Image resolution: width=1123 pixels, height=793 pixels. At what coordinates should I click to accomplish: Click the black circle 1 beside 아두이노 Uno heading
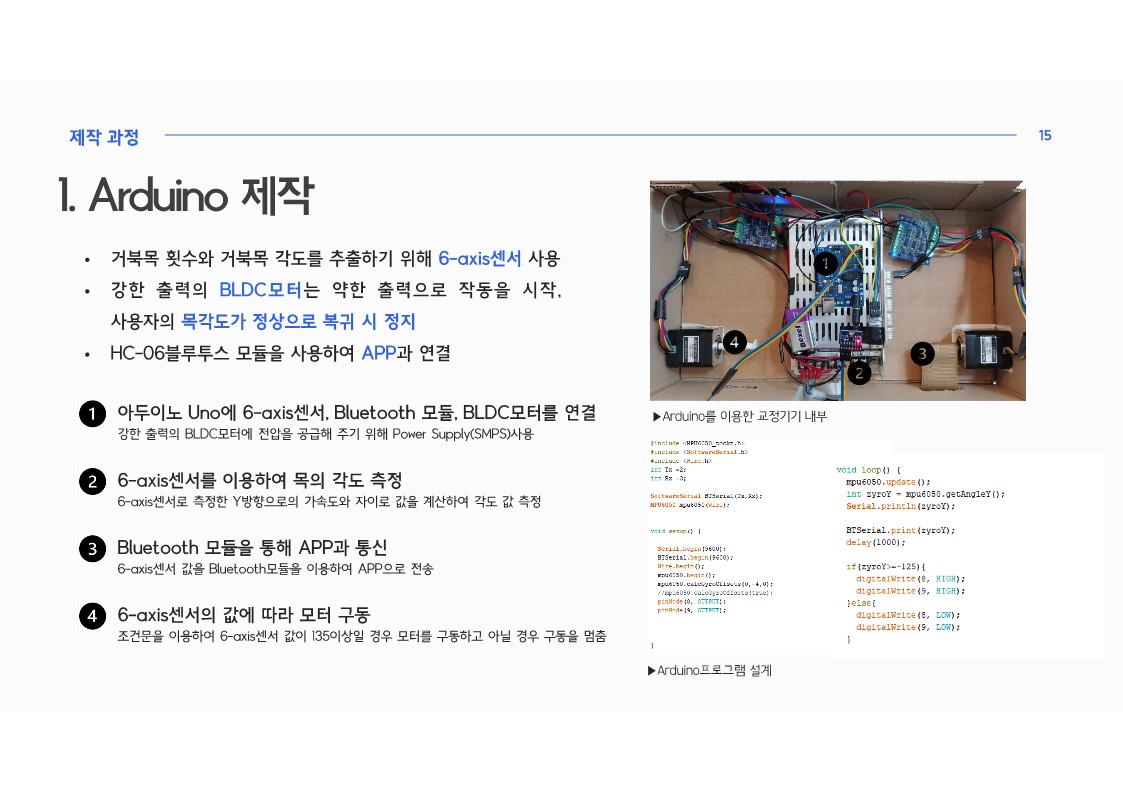pyautogui.click(x=91, y=414)
